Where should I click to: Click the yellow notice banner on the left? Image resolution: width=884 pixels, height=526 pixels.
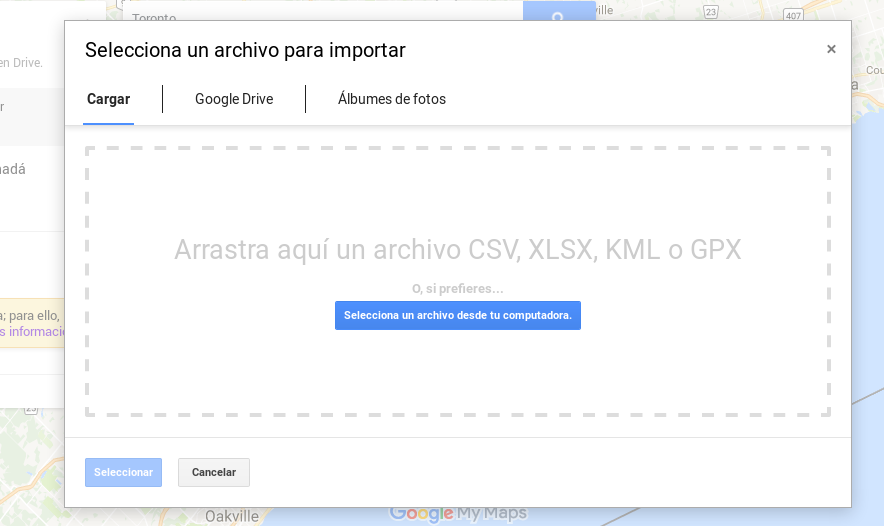click(32, 322)
